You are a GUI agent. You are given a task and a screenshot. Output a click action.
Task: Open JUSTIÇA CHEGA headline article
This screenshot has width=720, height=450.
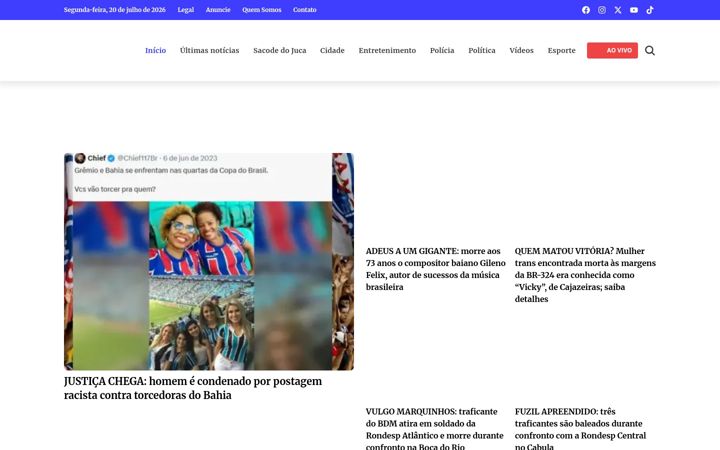point(193,388)
